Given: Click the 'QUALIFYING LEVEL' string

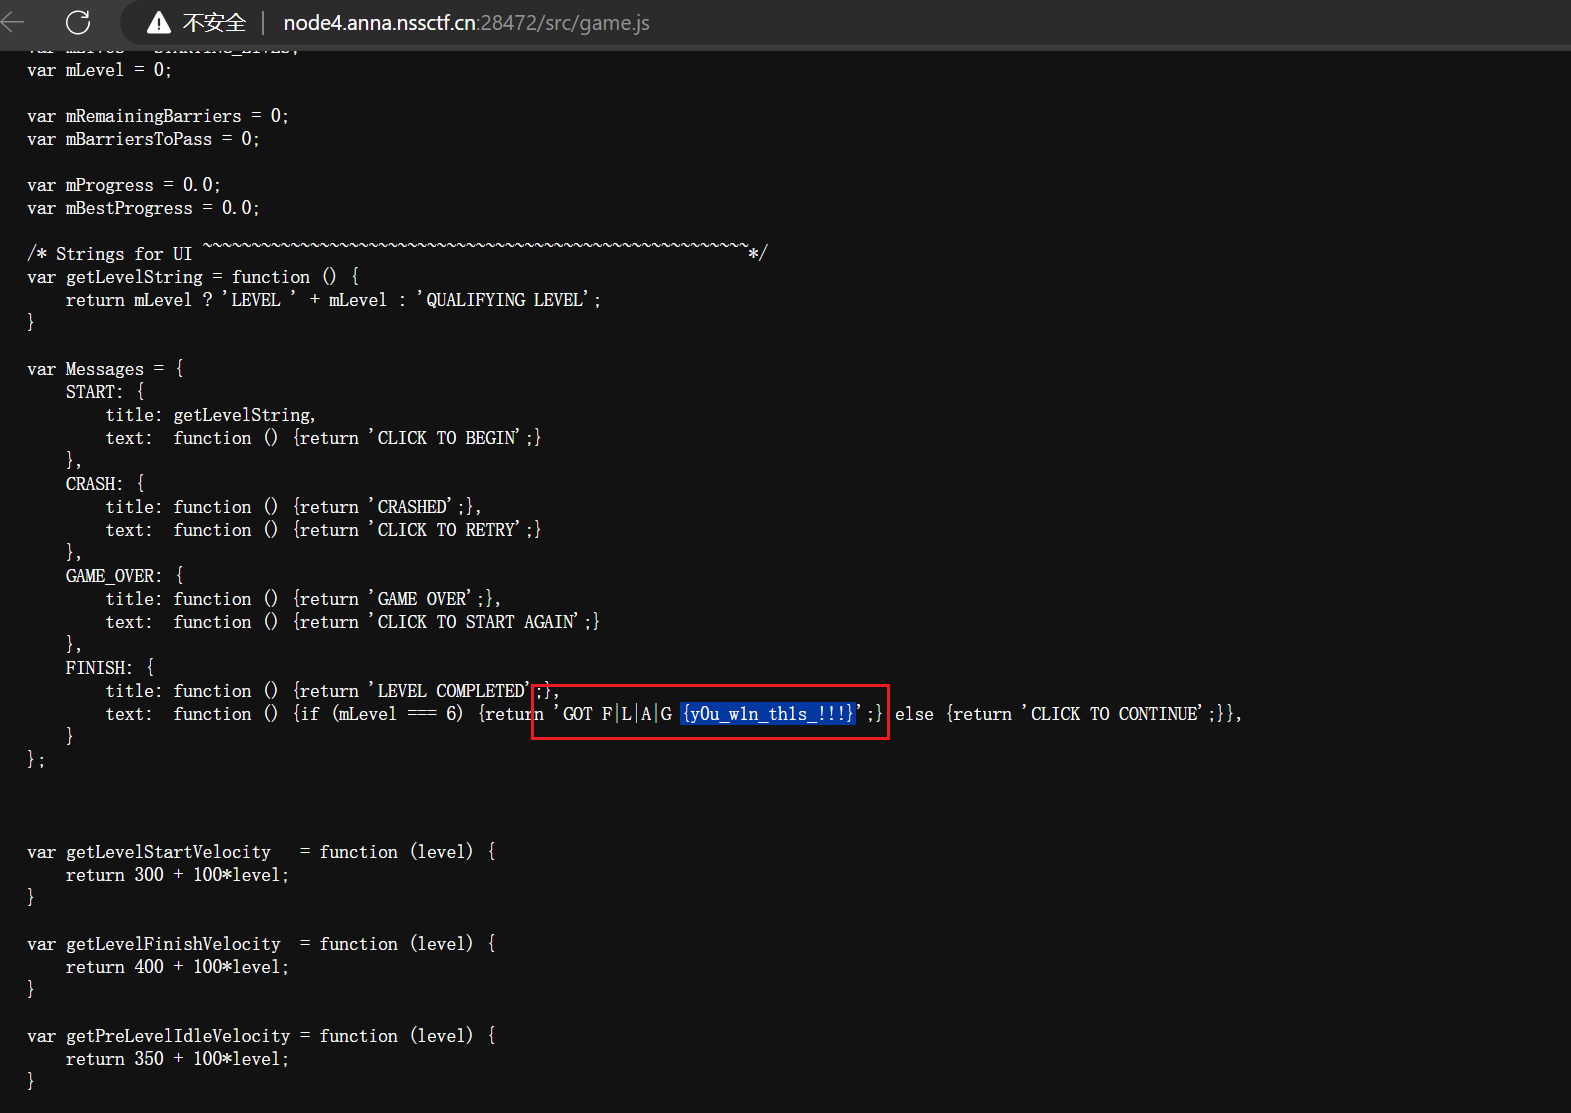Looking at the screenshot, I should click(x=504, y=300).
